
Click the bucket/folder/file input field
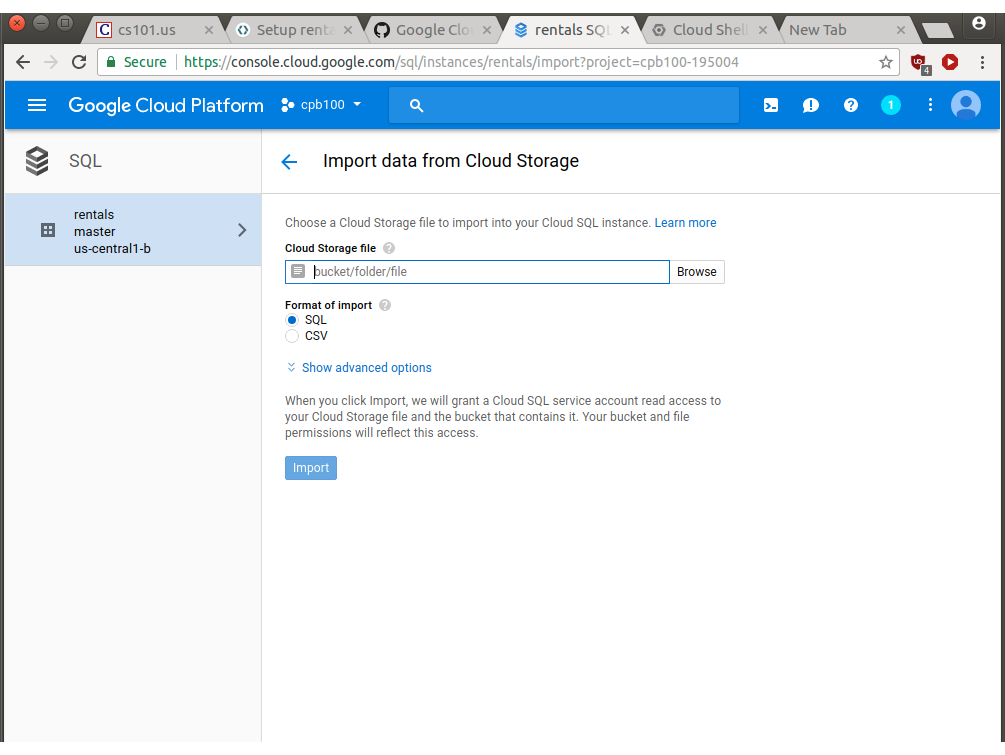click(478, 272)
